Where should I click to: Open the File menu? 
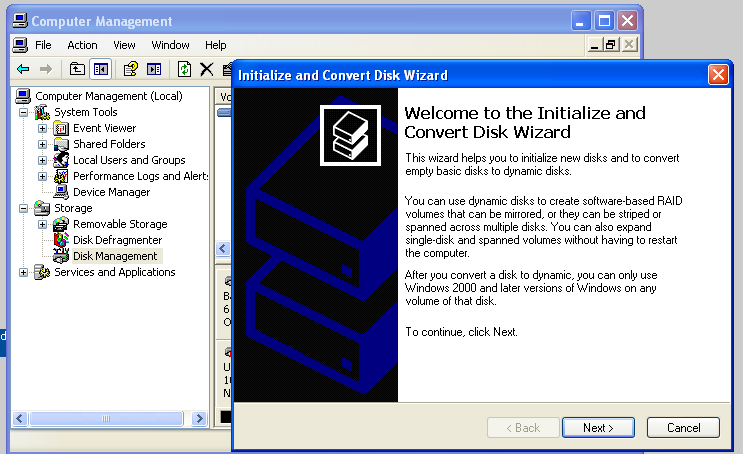(x=43, y=45)
